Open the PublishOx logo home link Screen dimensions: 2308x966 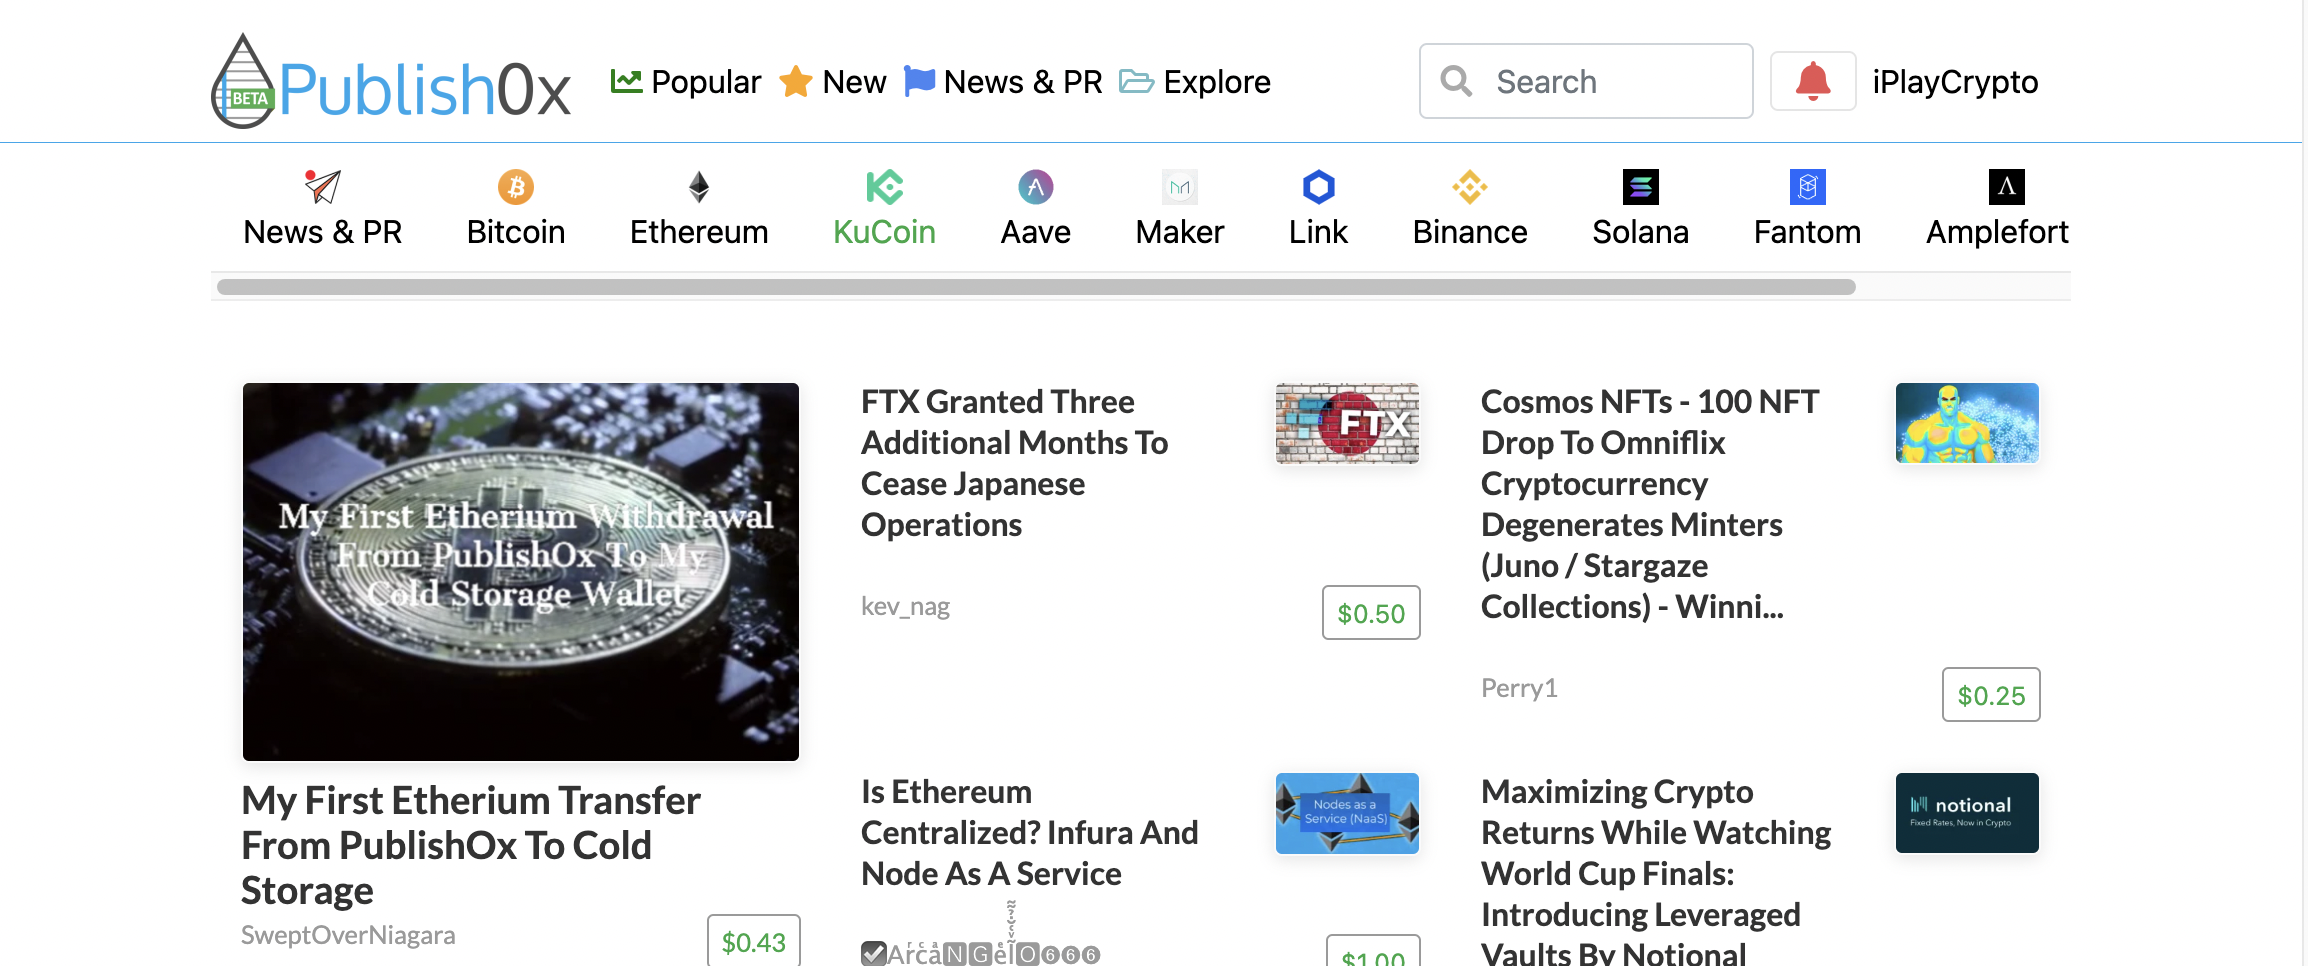391,81
